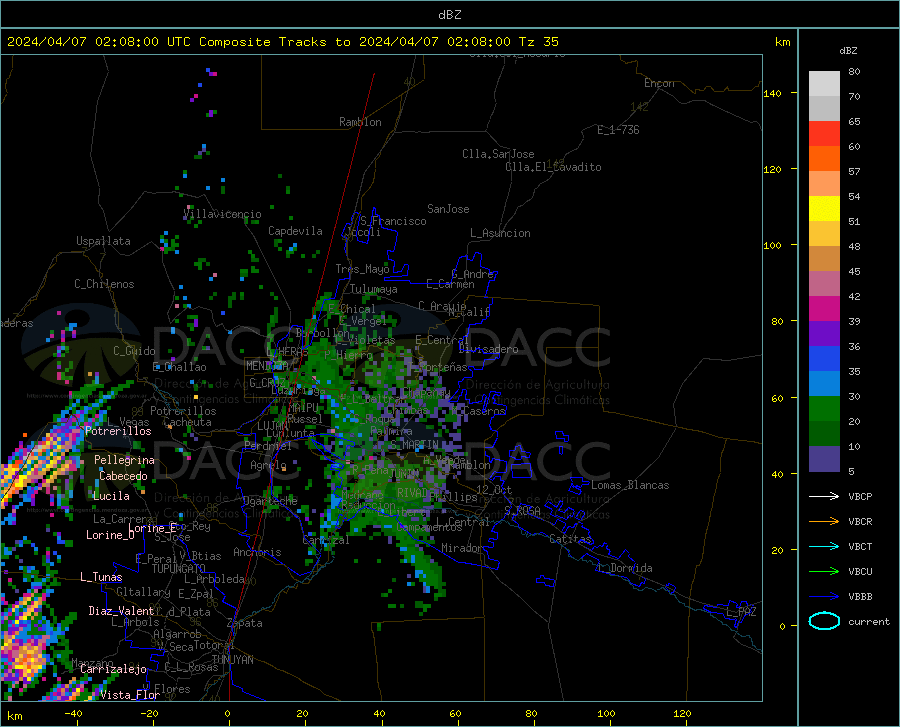The height and width of the screenshot is (727, 900).
Task: Pick the deep orange 57-60 dBZ swatch
Action: click(824, 158)
